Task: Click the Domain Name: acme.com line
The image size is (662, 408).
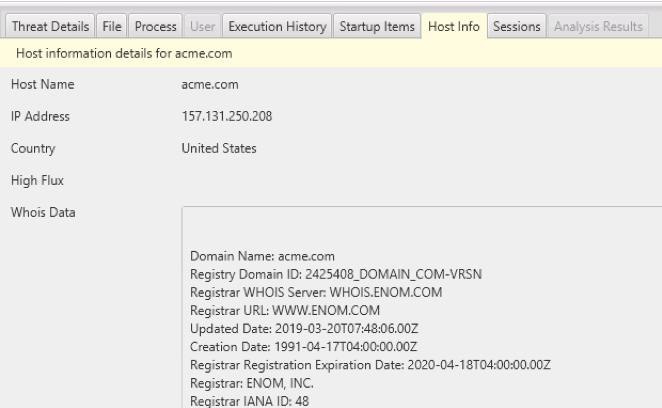Action: [x=262, y=256]
